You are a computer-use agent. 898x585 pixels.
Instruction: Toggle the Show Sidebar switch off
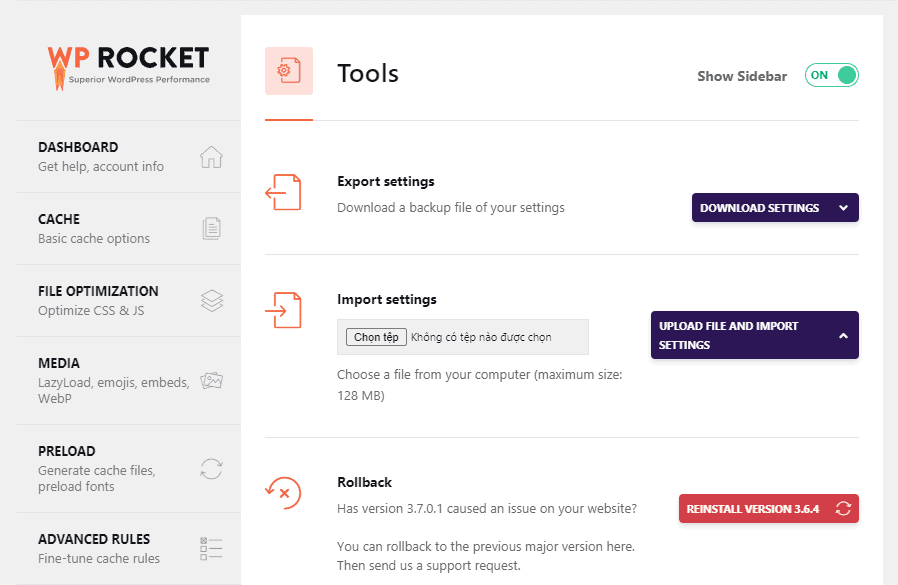[831, 76]
